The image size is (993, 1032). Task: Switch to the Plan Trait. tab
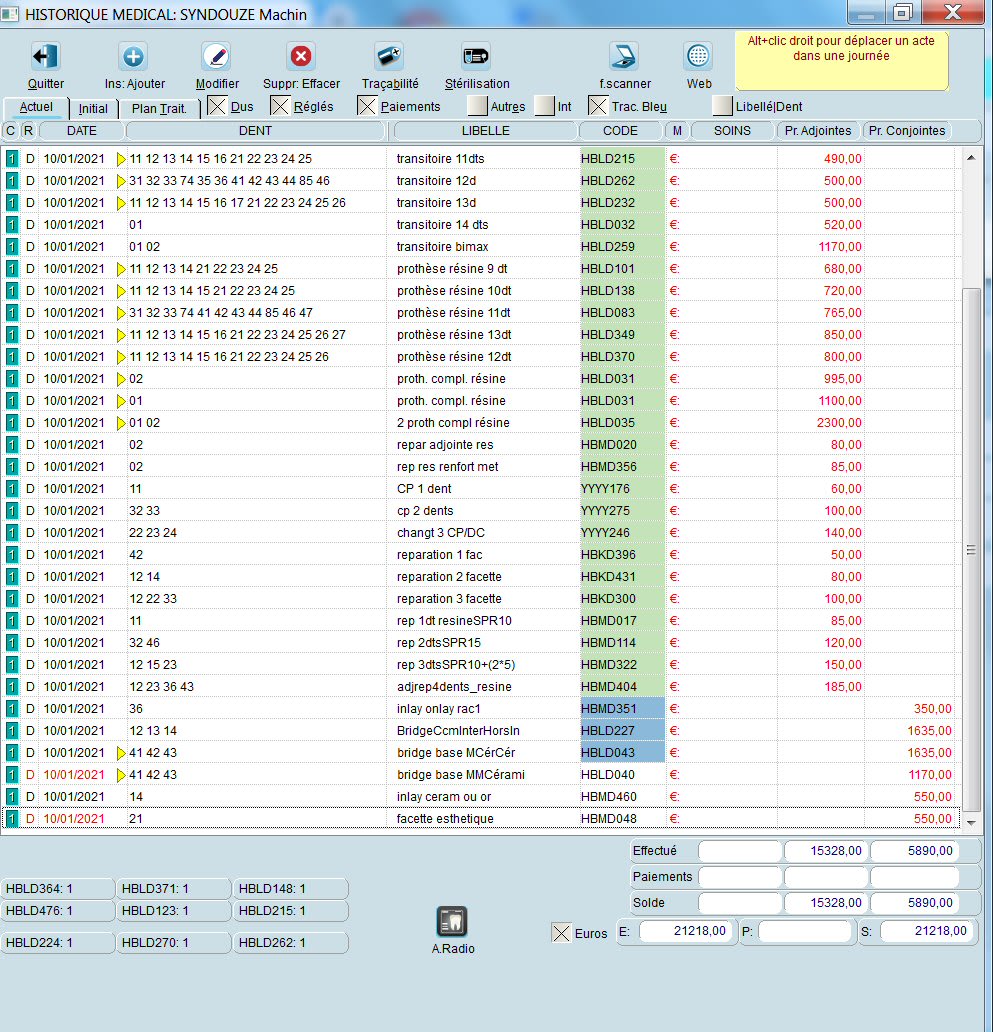(x=159, y=108)
